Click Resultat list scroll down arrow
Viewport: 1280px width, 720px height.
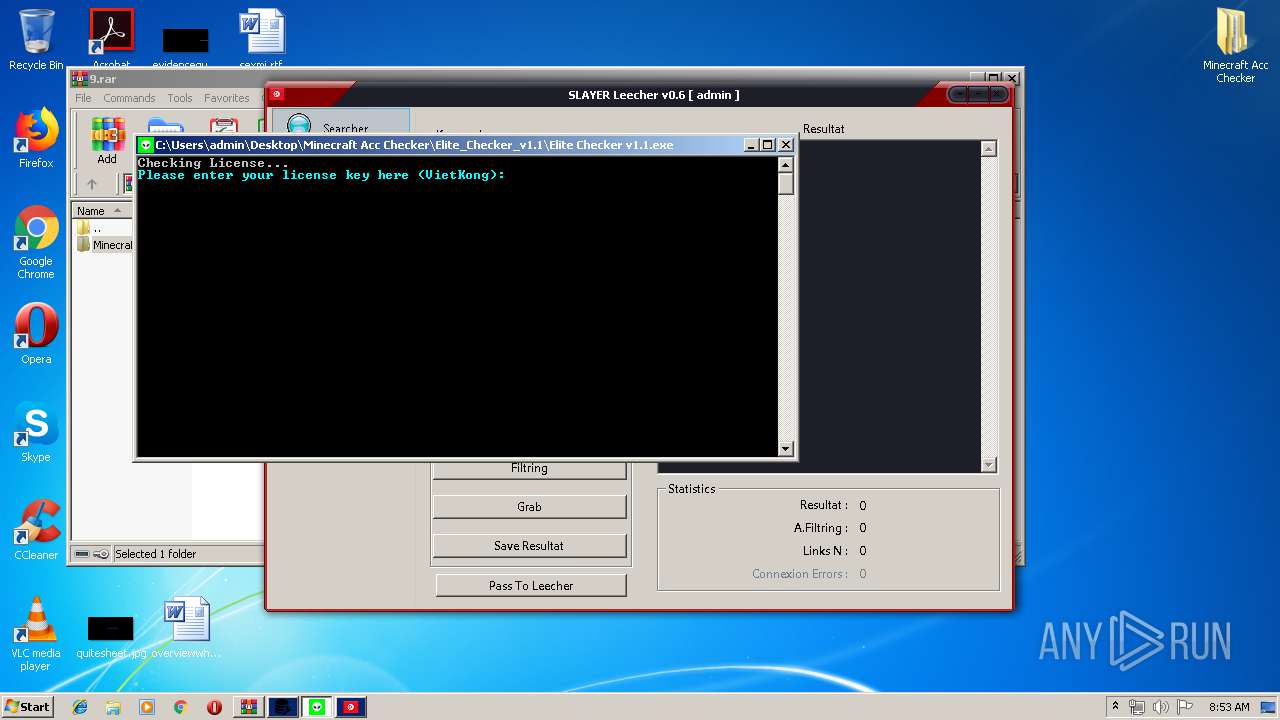coord(988,464)
